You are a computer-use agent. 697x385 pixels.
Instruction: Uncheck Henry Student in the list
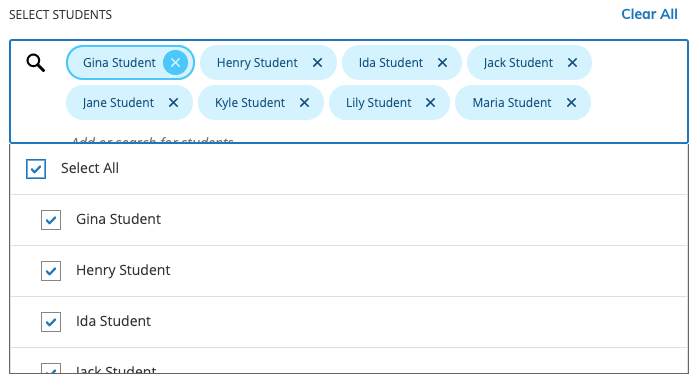51,271
